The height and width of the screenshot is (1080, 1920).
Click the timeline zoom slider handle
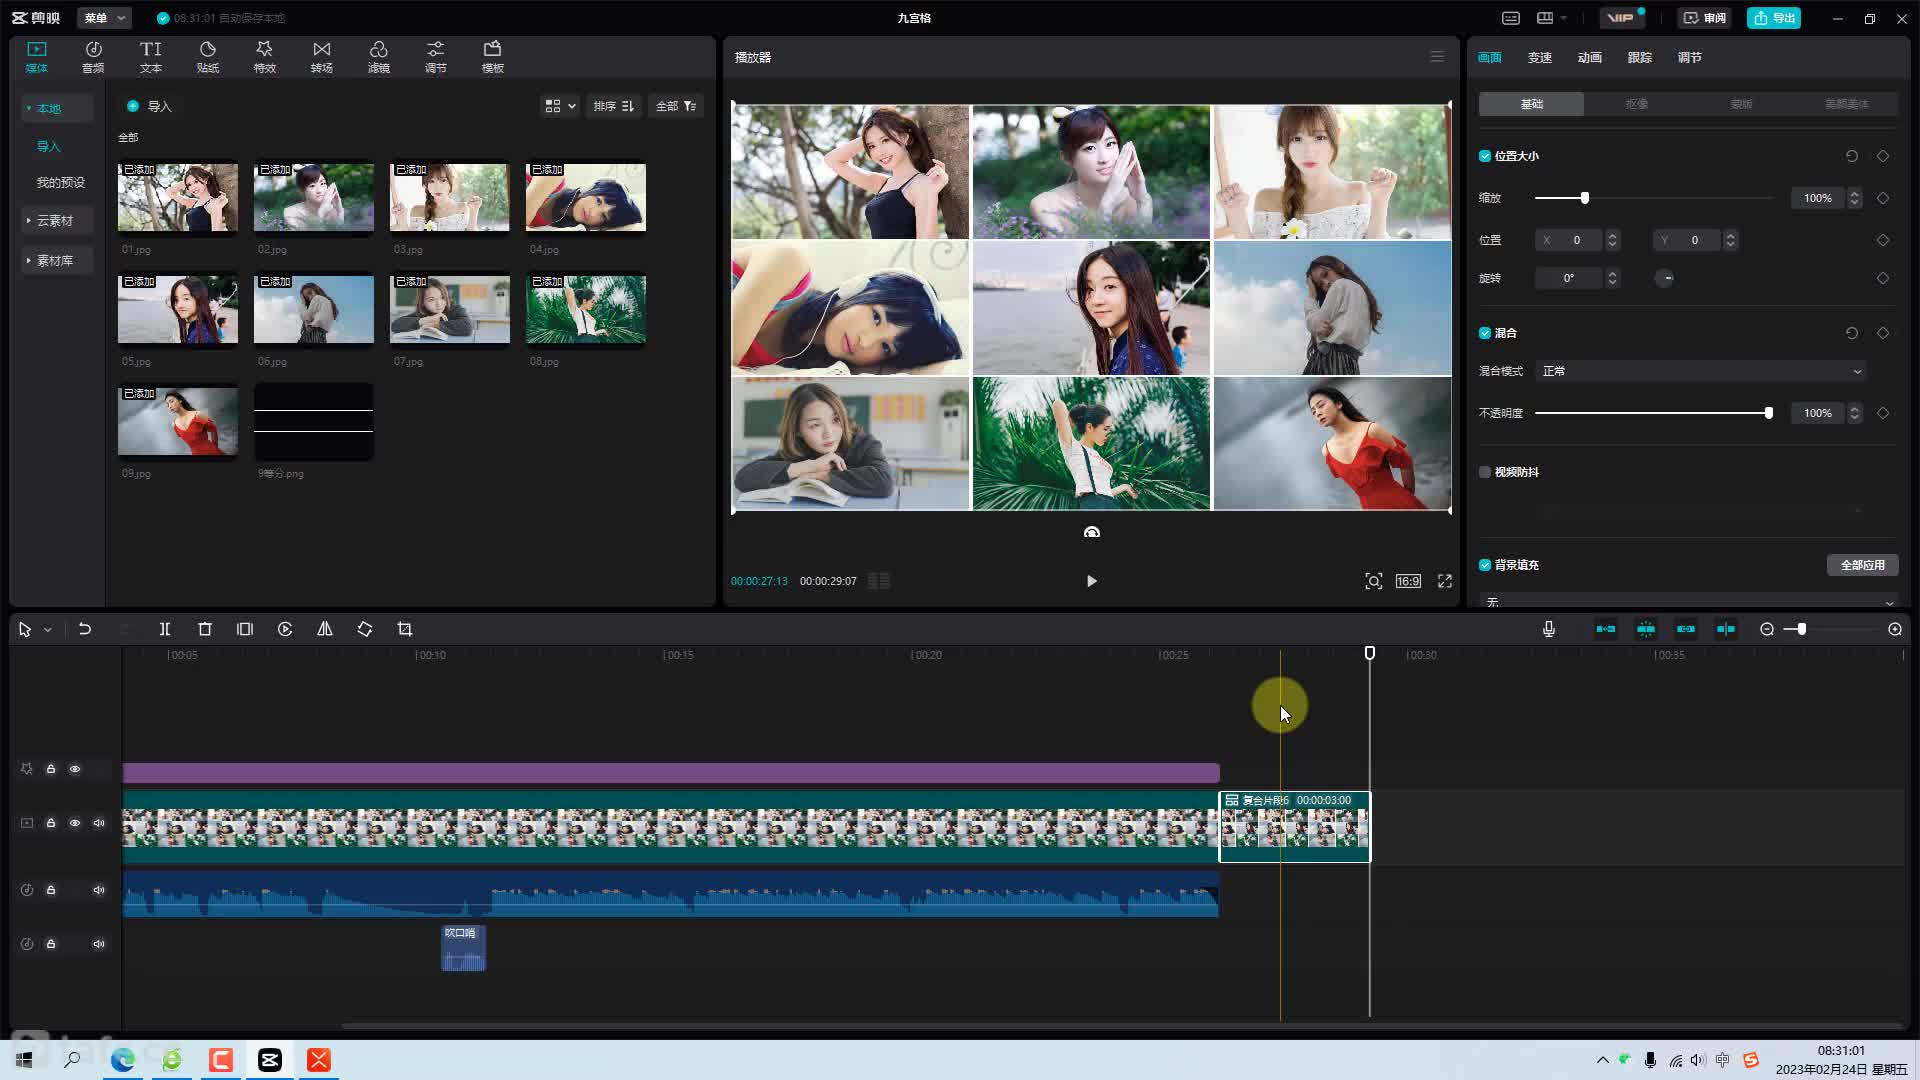coord(1801,629)
